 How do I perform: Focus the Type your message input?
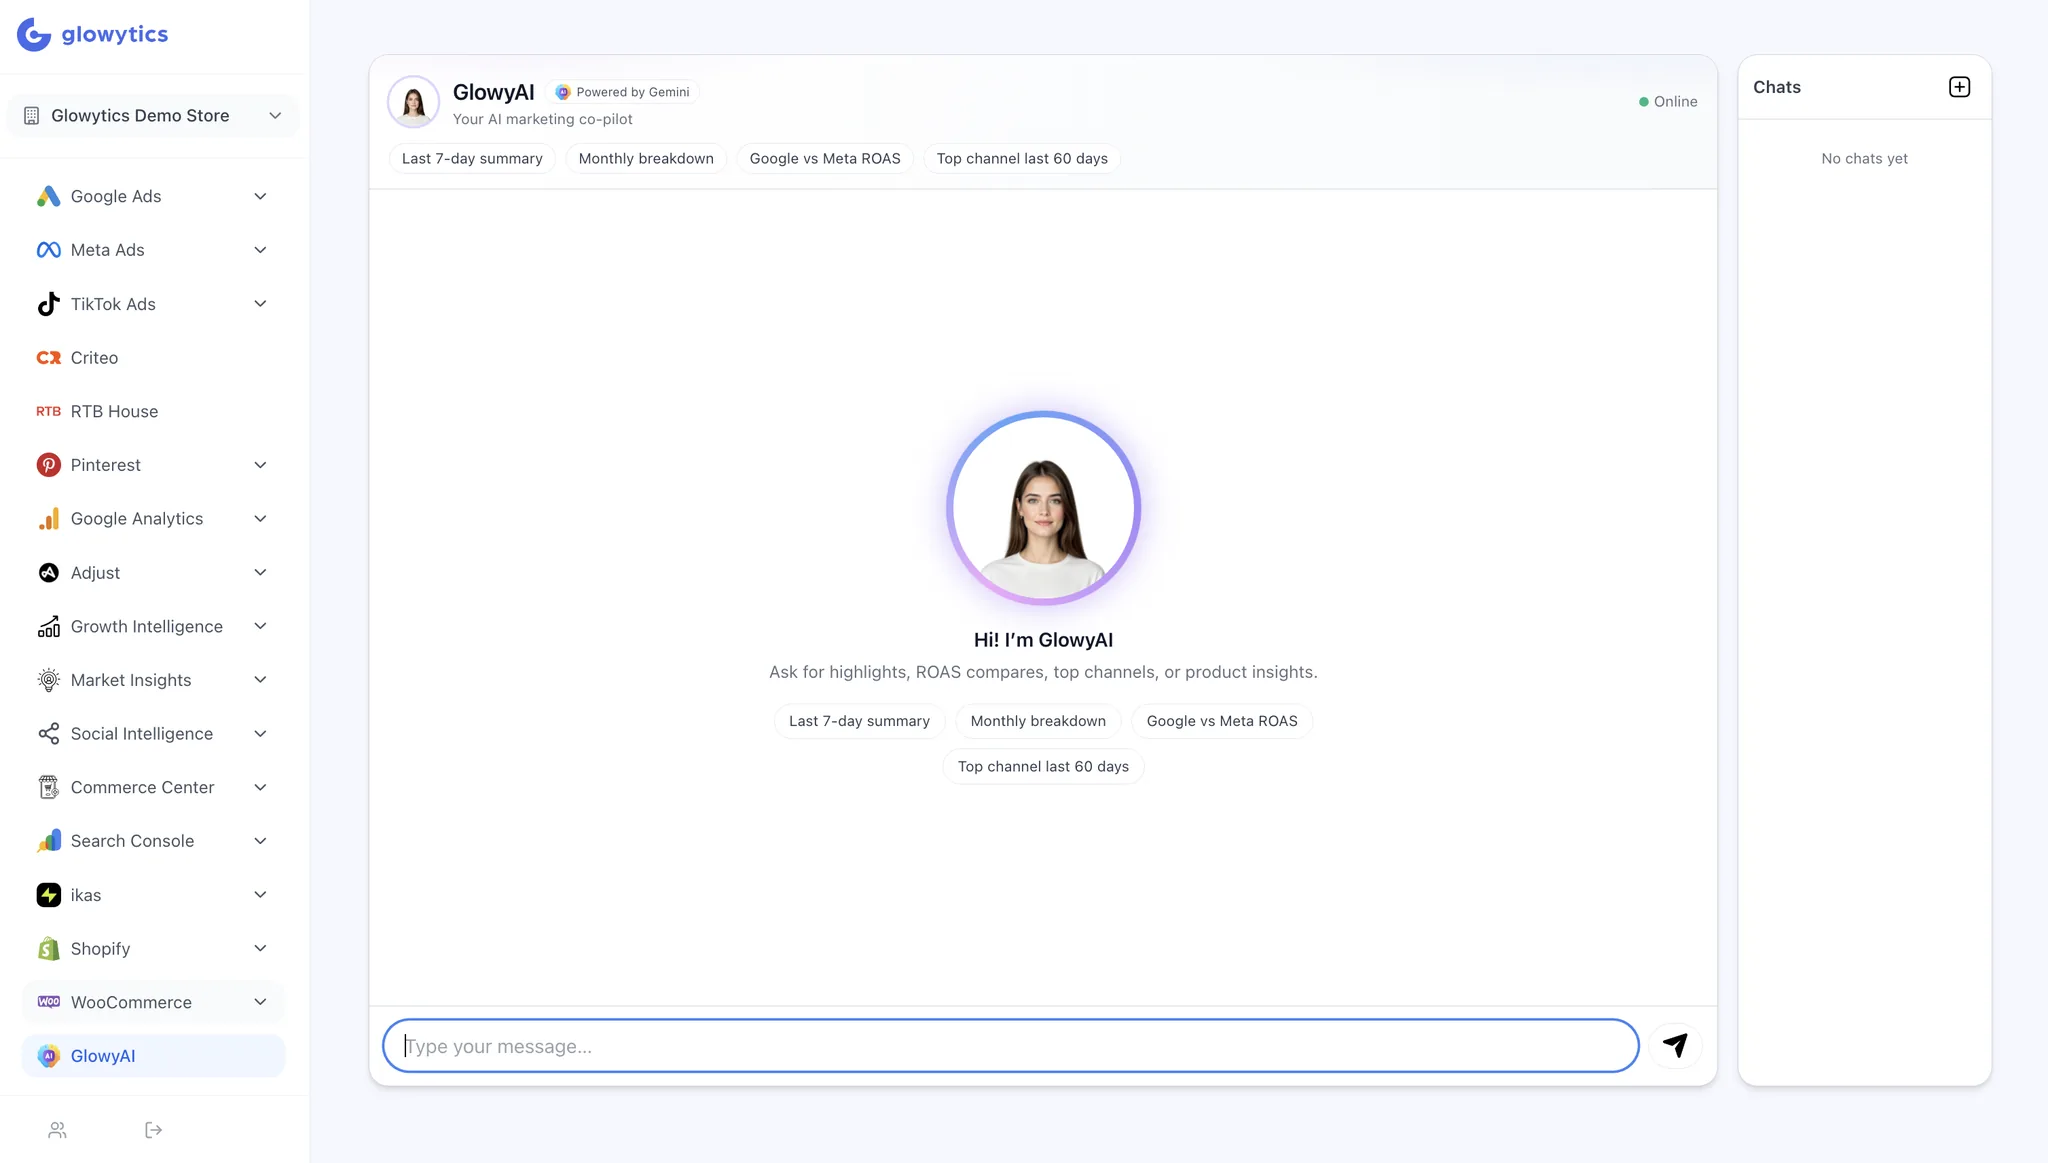(1010, 1046)
